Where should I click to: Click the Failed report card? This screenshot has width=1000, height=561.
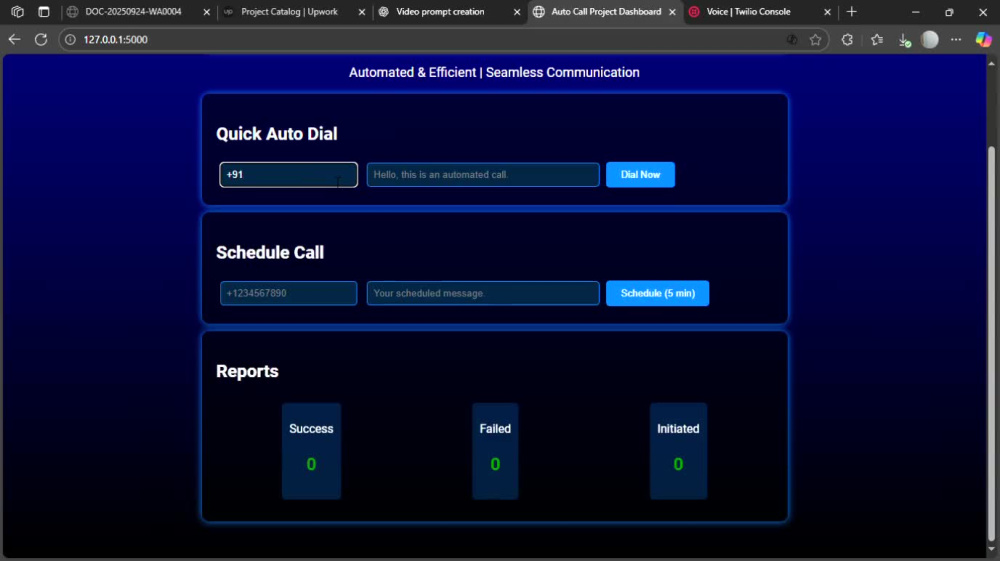pyautogui.click(x=495, y=451)
